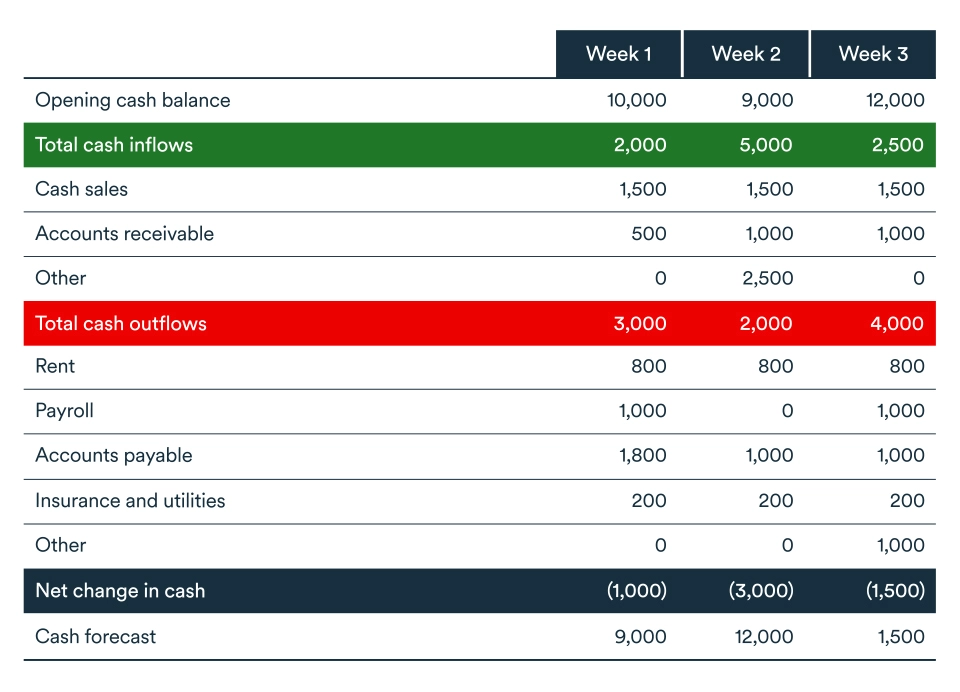This screenshot has width=960, height=692.
Task: Click the Cash forecast row label
Action: 95,637
